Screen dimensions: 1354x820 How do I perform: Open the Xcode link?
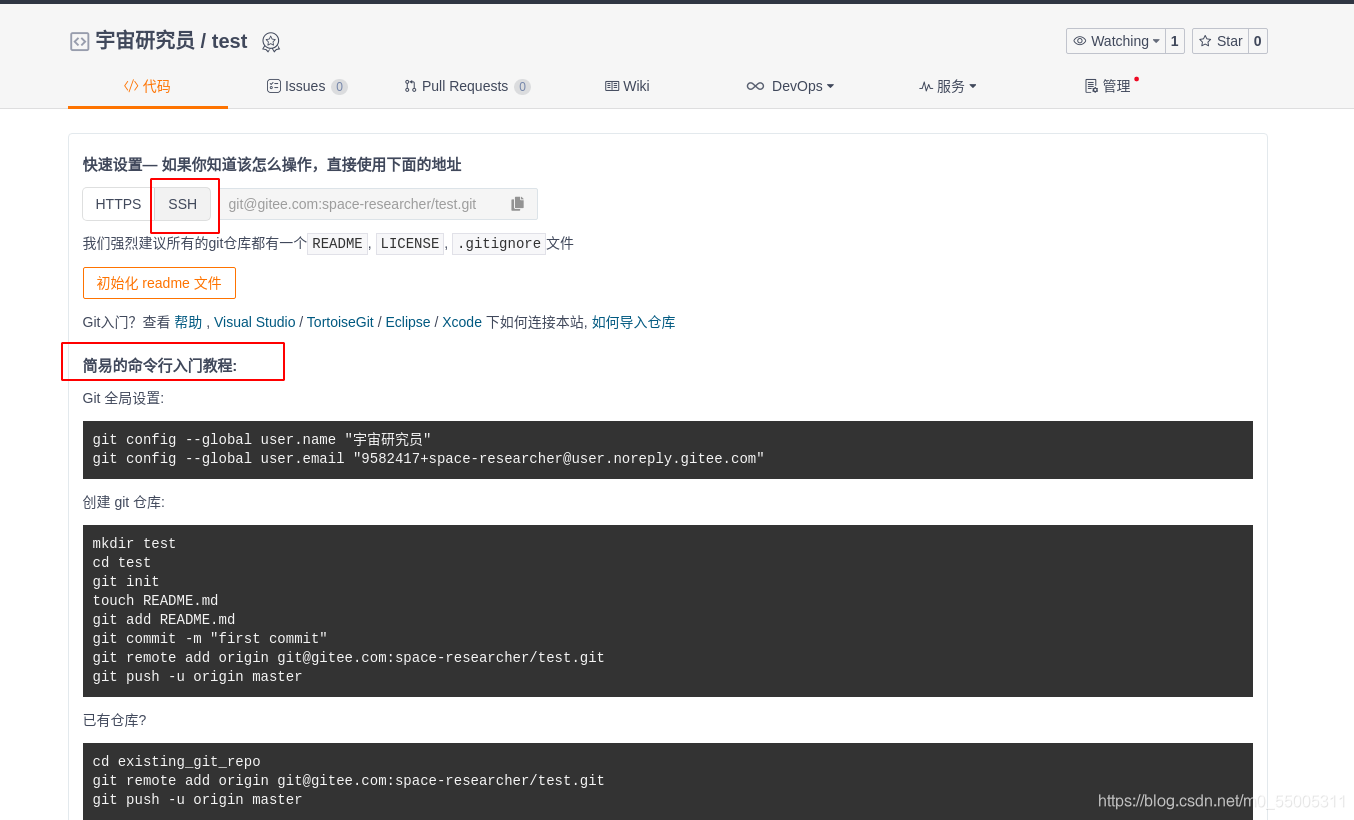pos(462,322)
